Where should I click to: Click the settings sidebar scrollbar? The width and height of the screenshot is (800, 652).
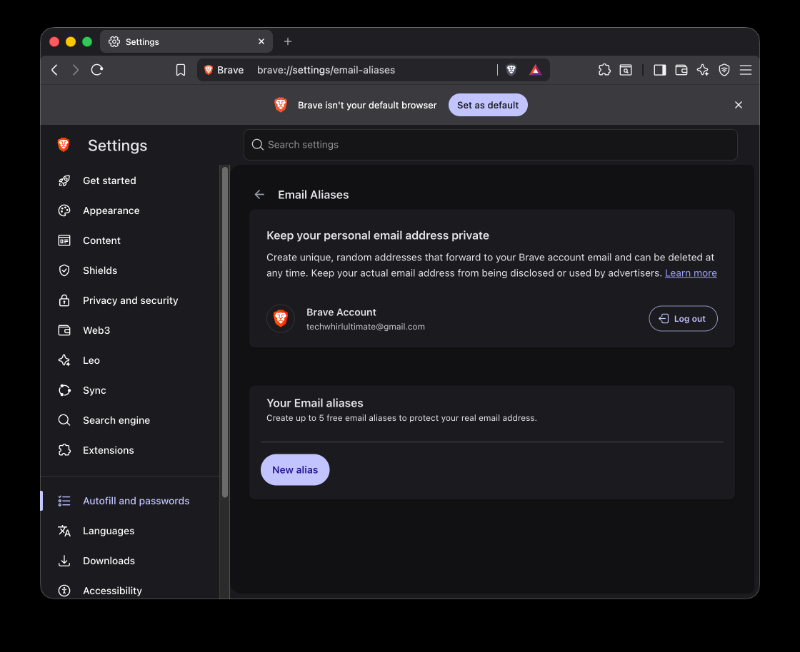click(x=225, y=332)
